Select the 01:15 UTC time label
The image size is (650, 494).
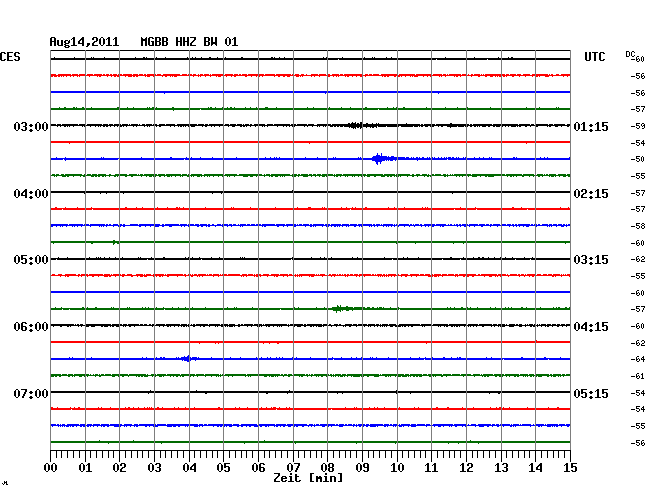click(x=591, y=126)
